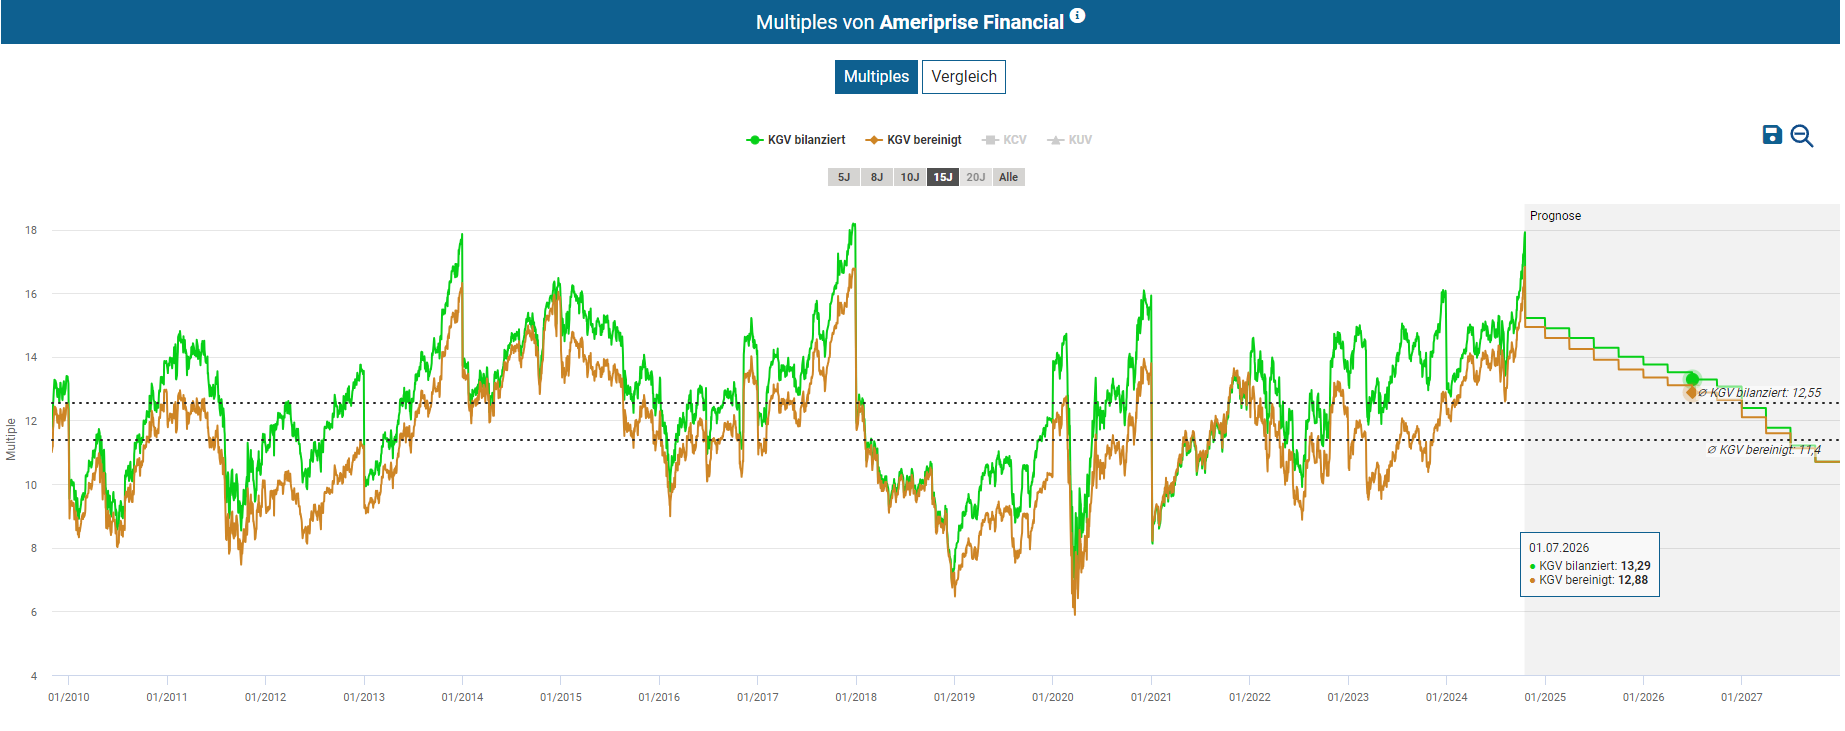Select the 8J time range
The image size is (1845, 731).
pyautogui.click(x=877, y=177)
